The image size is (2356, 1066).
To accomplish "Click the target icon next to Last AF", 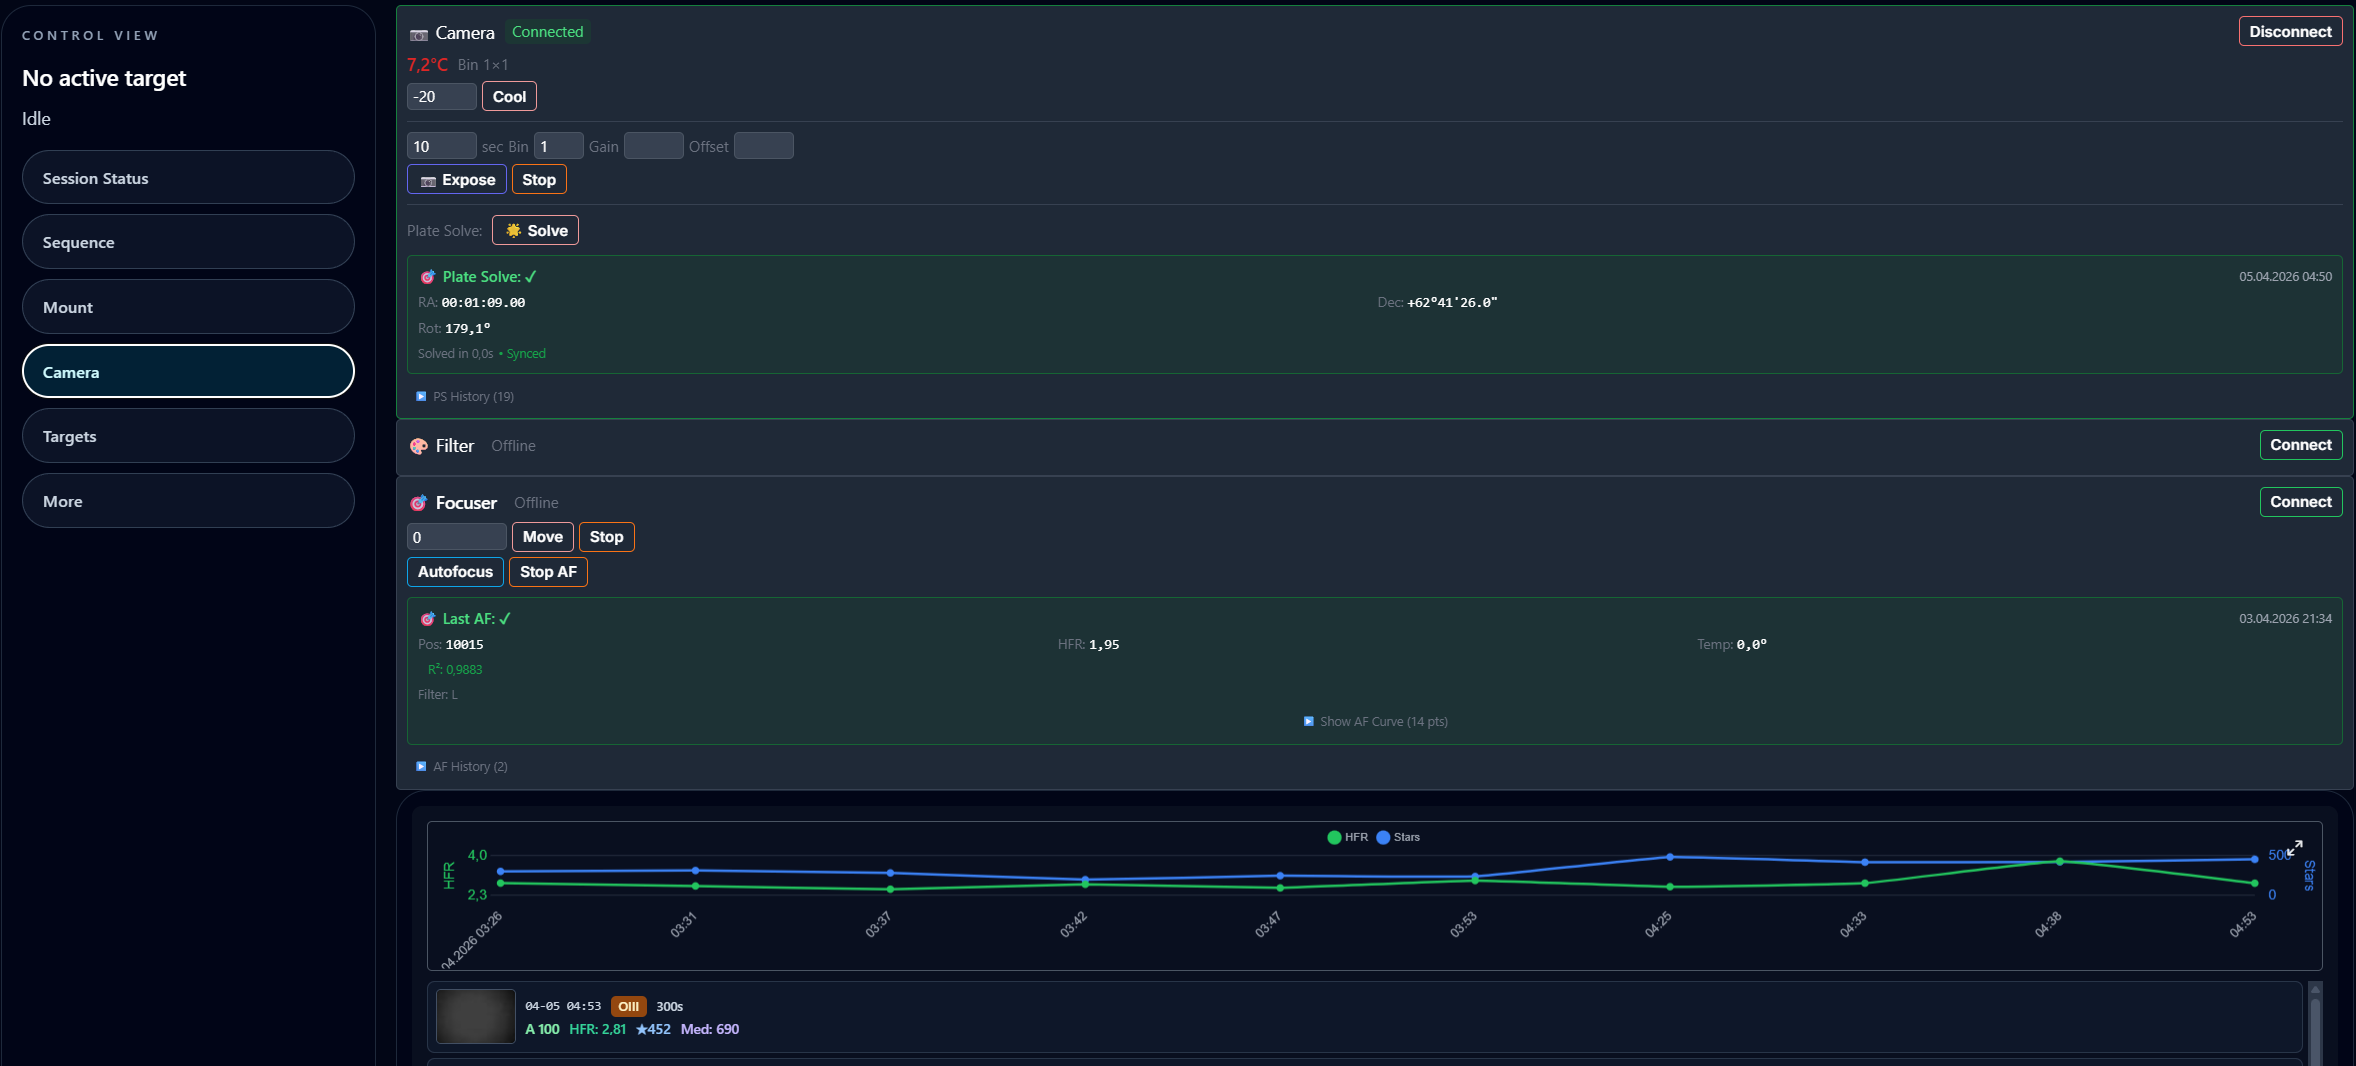I will coord(428,619).
